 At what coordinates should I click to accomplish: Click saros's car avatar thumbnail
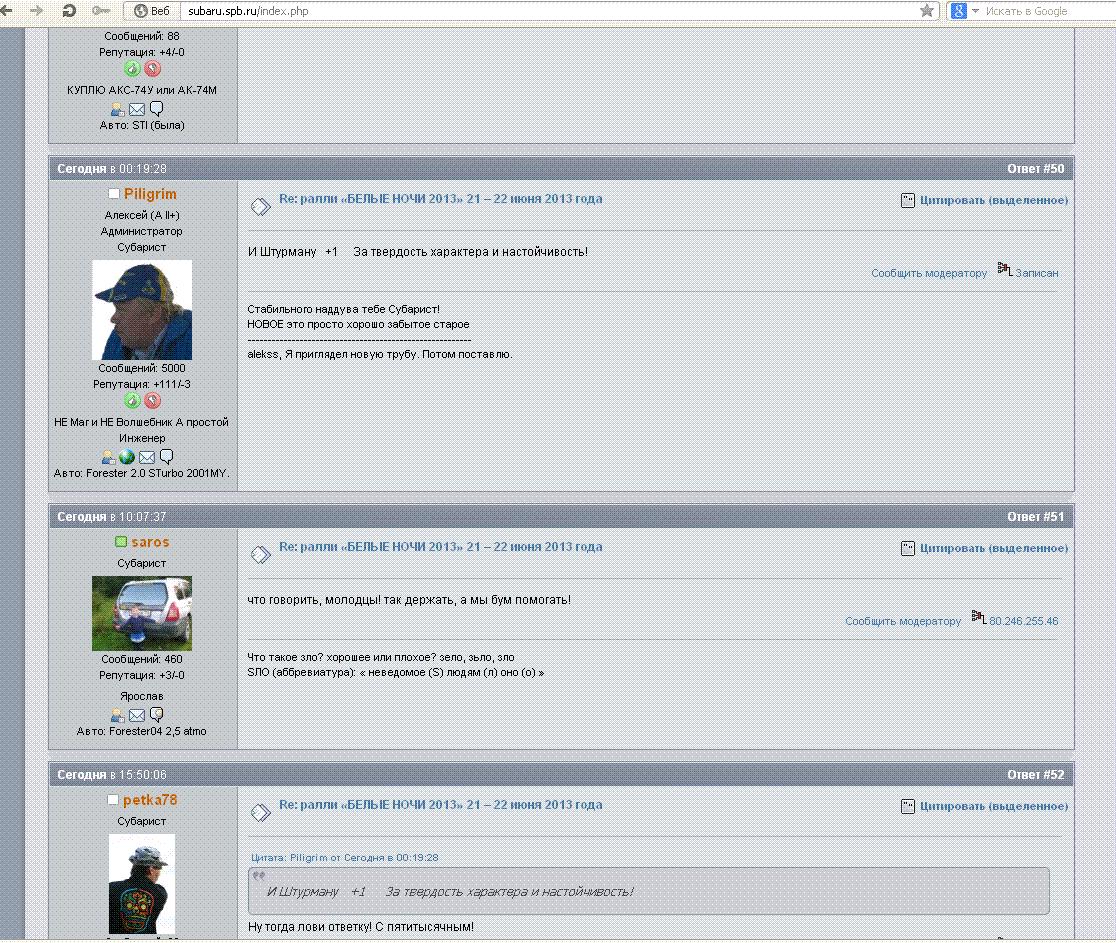142,613
